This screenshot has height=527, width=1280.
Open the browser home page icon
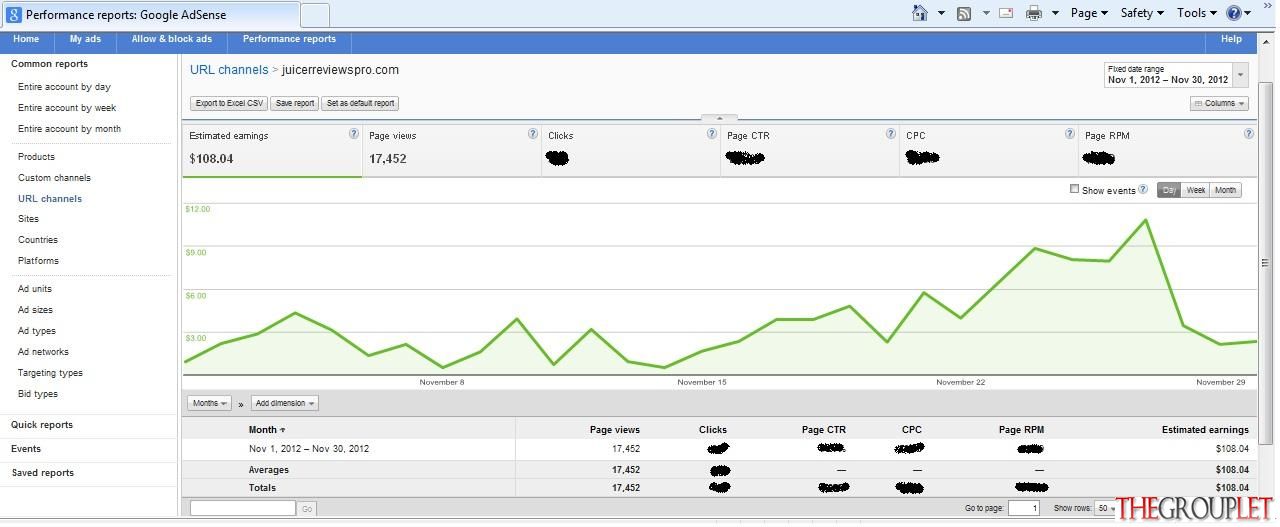coord(920,13)
